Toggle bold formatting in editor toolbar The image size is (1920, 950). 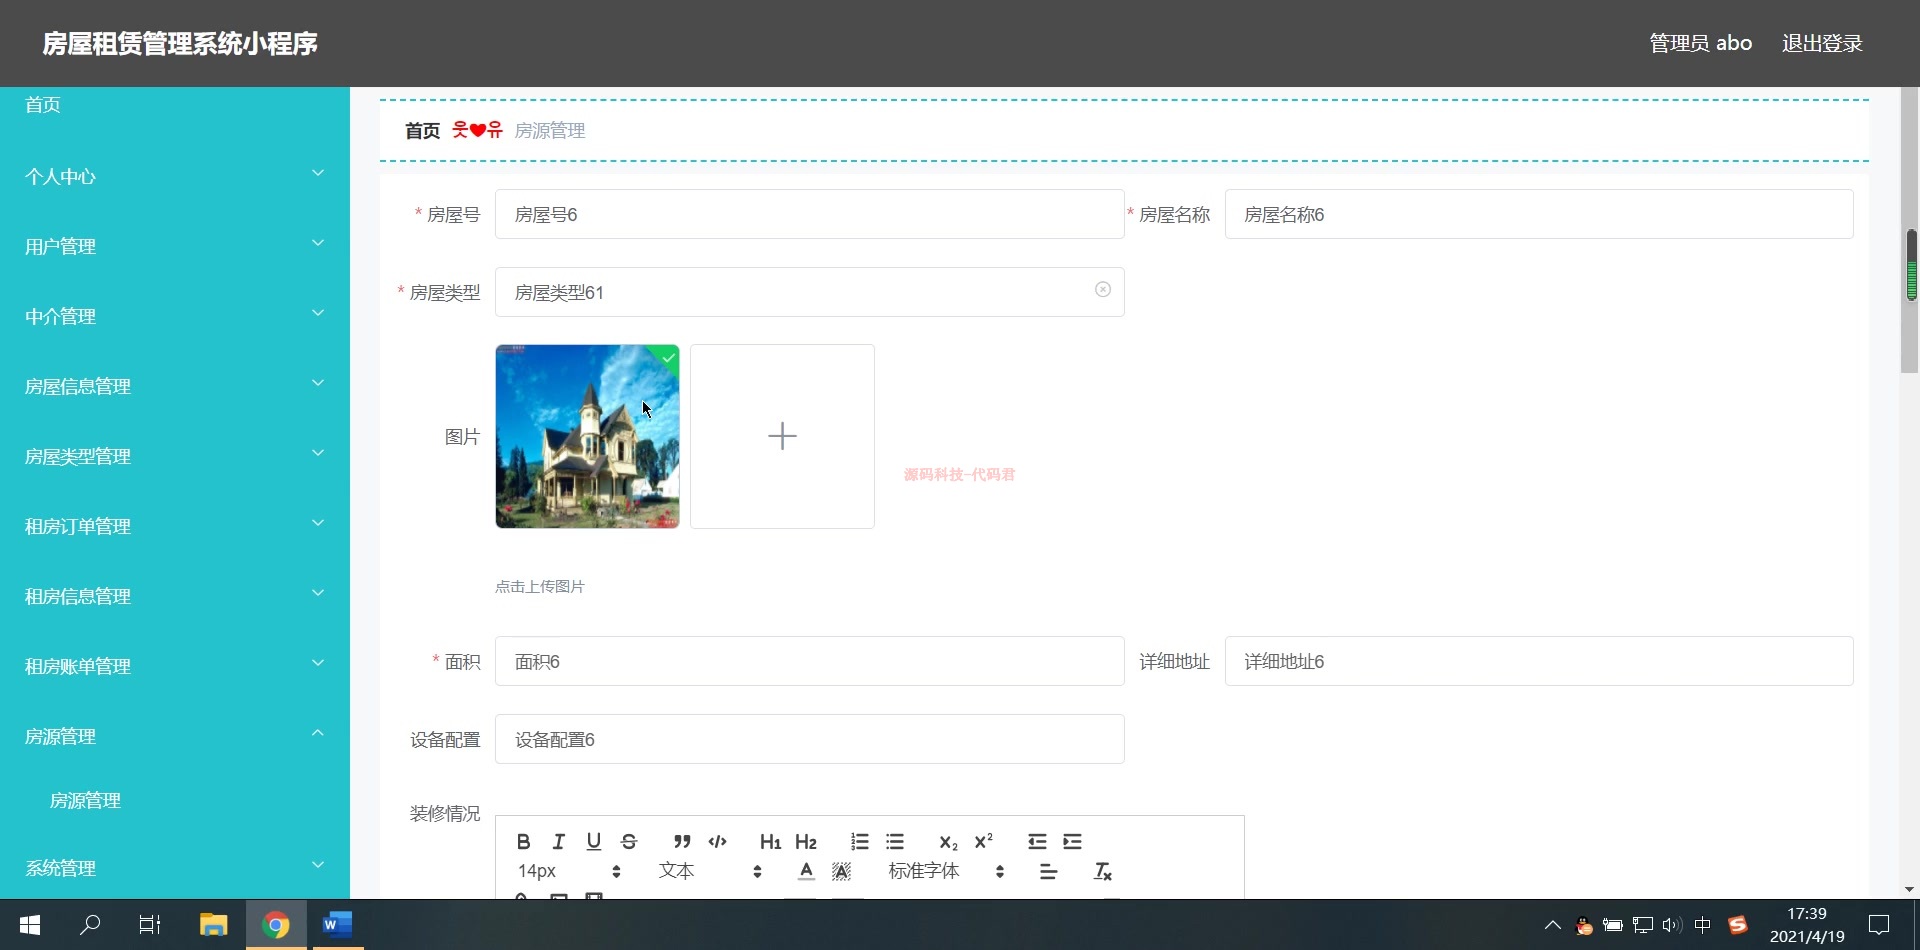tap(523, 842)
